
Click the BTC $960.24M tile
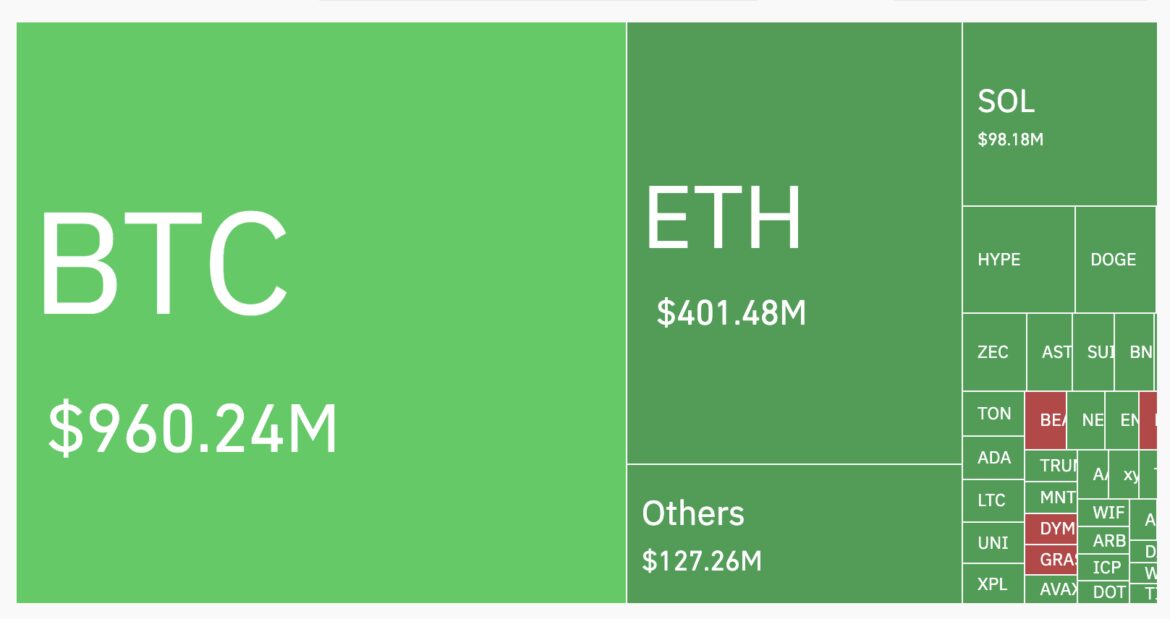click(x=321, y=312)
